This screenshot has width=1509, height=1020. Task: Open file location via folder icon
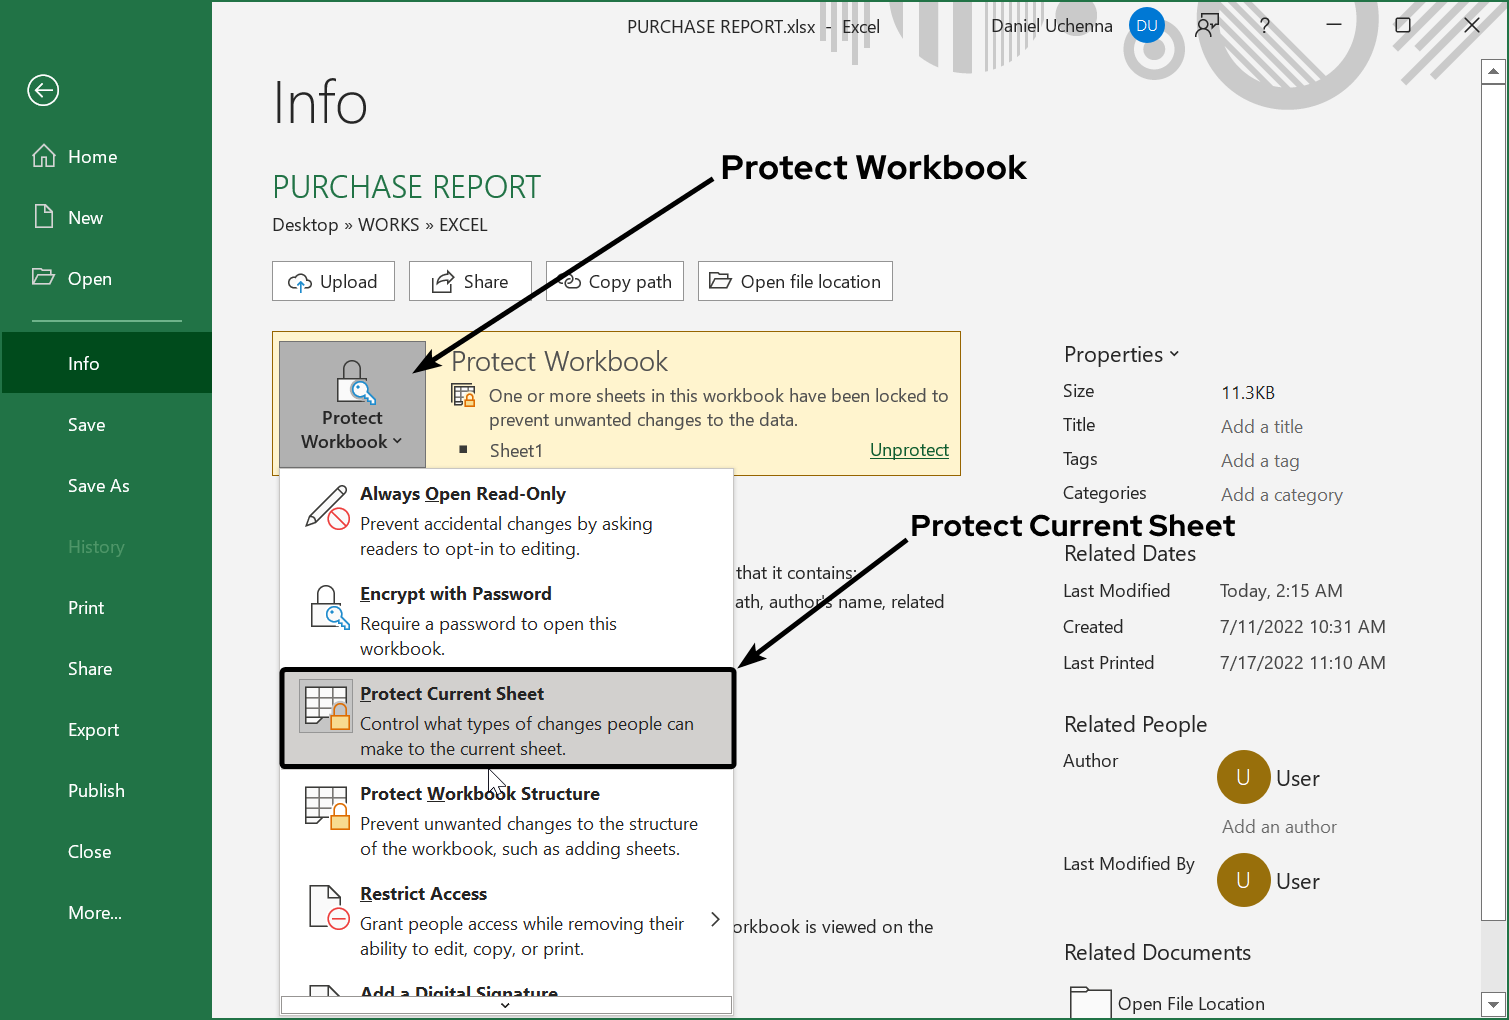tap(720, 281)
